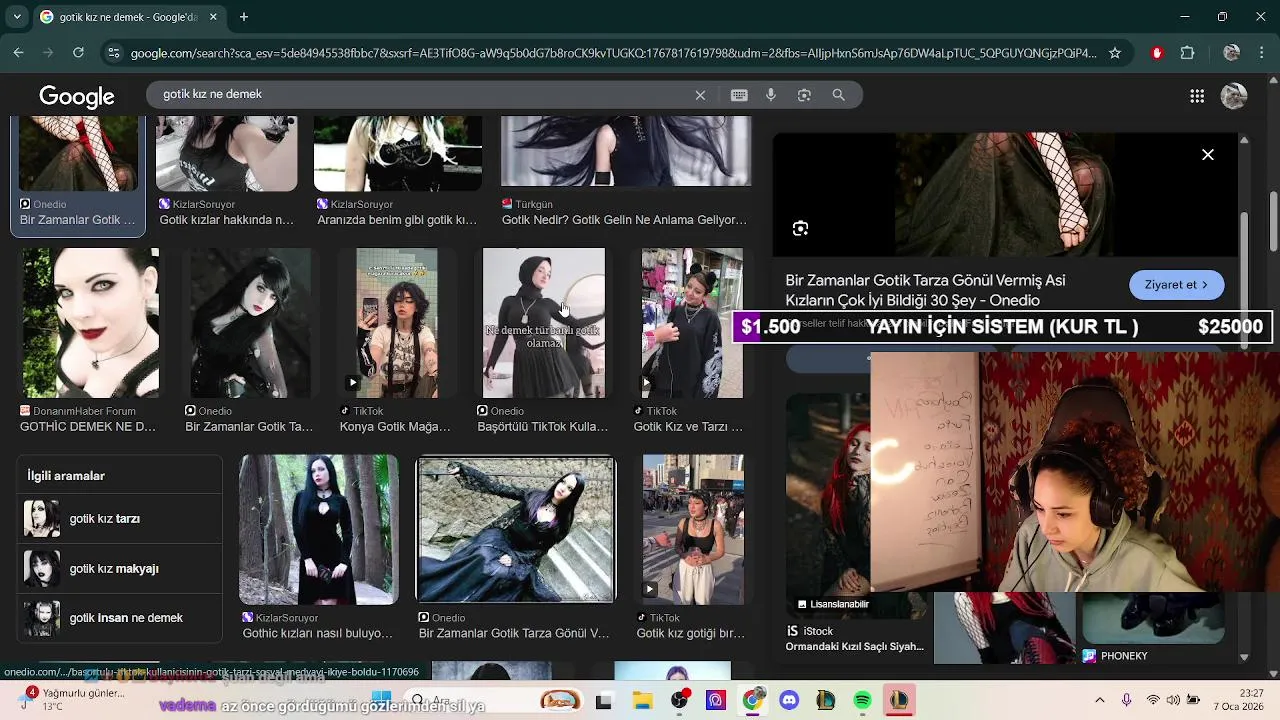Bookmark this page with star icon
Screen dimensions: 1280x720
[x=1115, y=53]
